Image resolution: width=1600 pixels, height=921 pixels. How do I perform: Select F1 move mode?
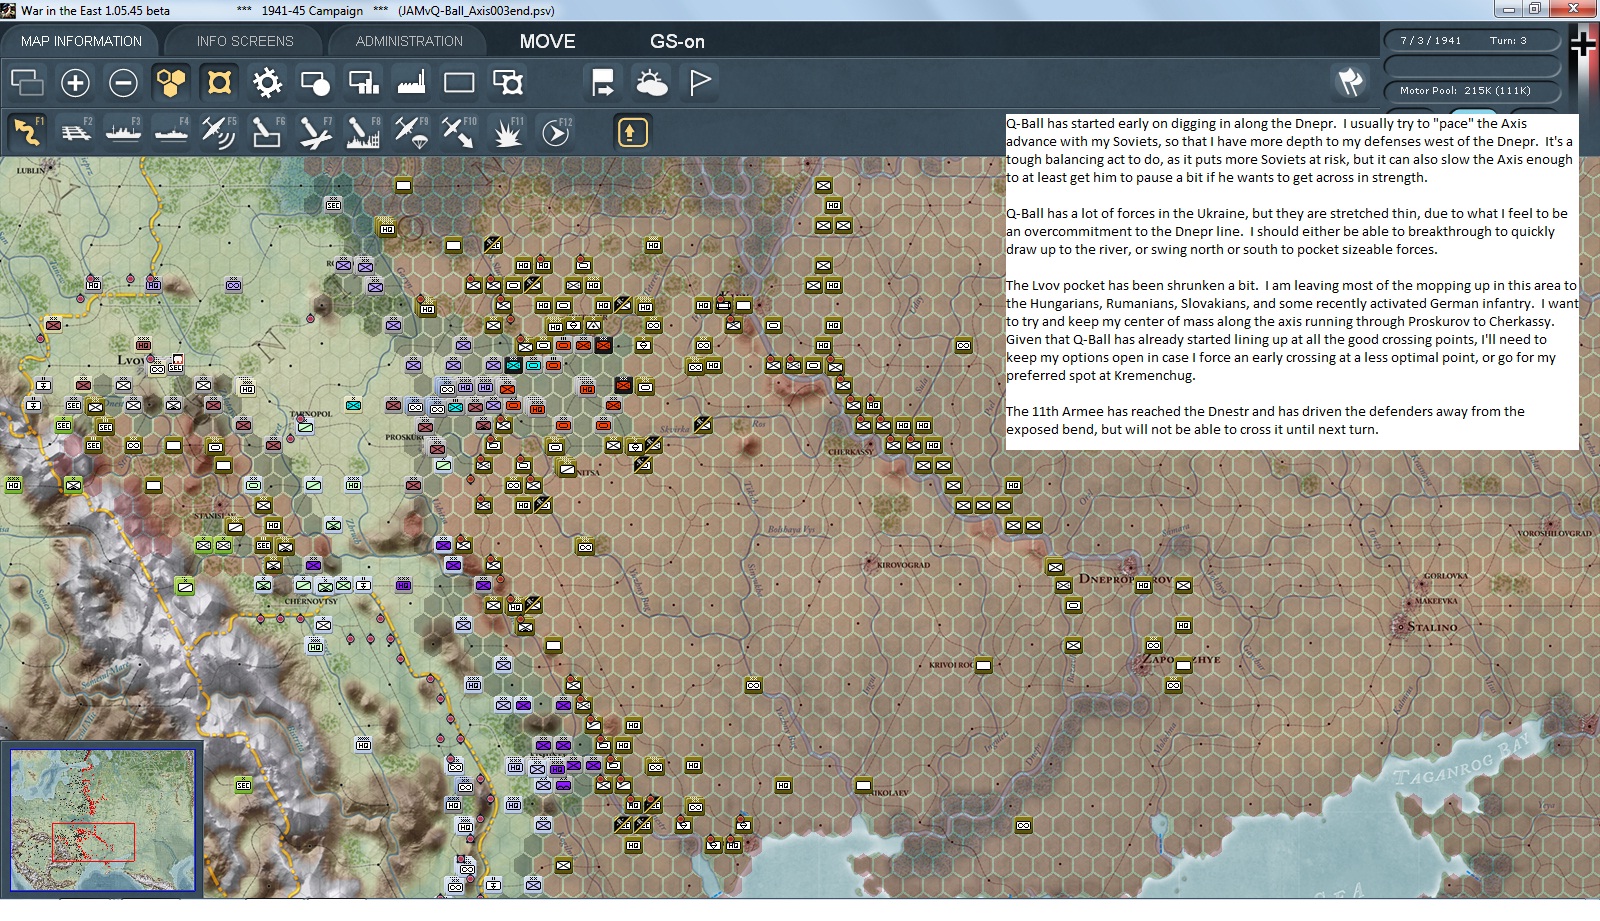pos(27,132)
